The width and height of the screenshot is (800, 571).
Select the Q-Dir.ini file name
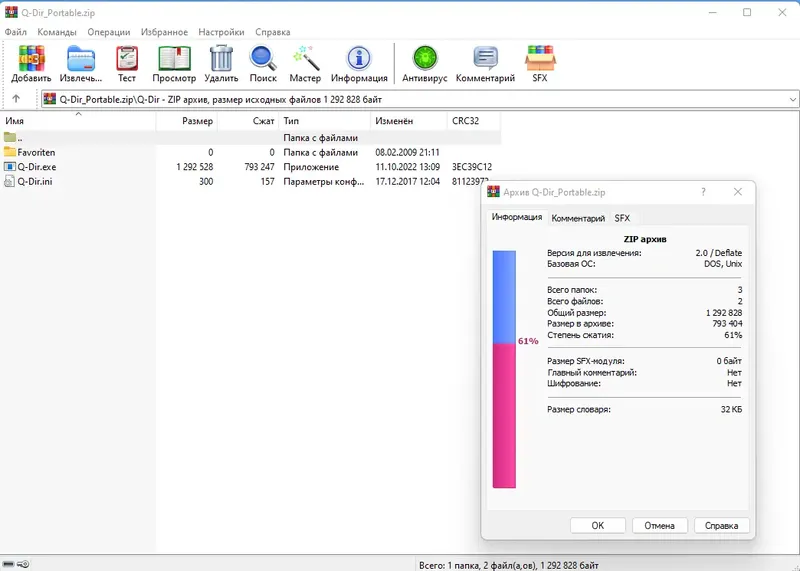click(x=35, y=181)
